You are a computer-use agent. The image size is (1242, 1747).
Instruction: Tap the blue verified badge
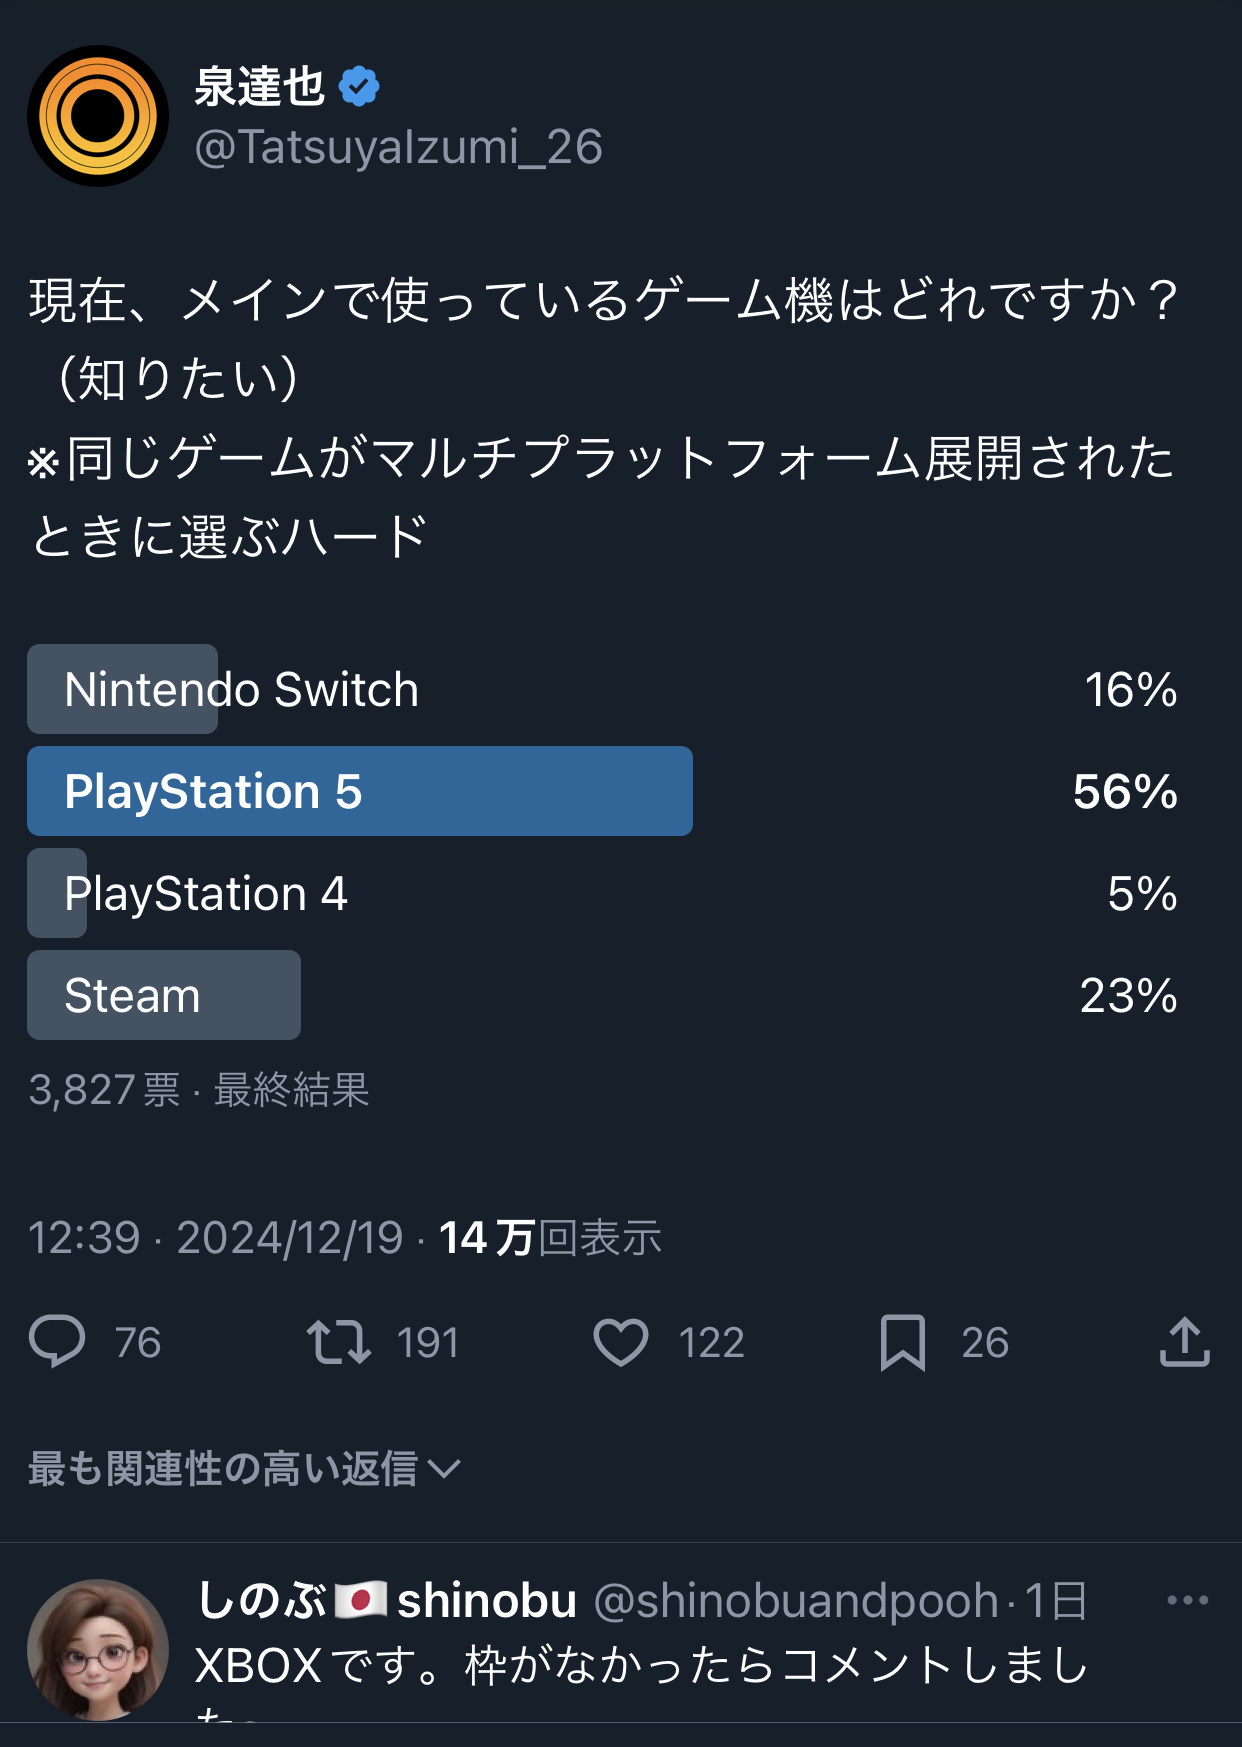pyautogui.click(x=359, y=87)
